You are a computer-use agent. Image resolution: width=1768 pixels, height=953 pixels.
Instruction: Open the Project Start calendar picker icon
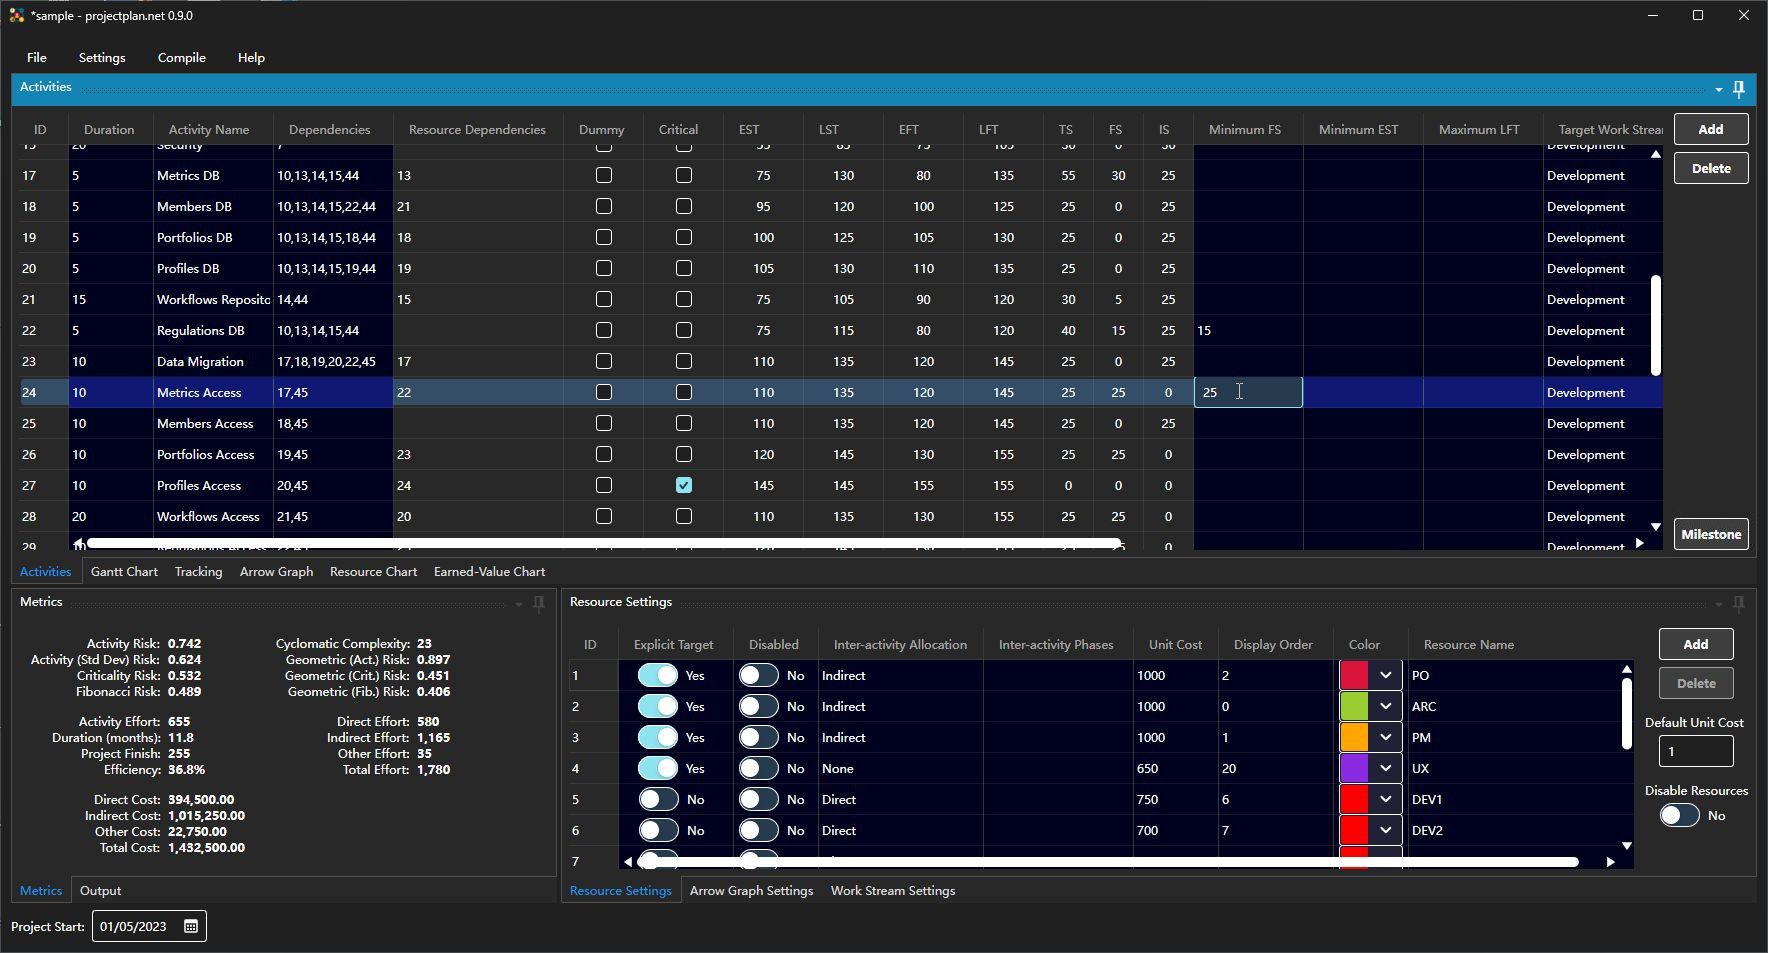(x=191, y=927)
